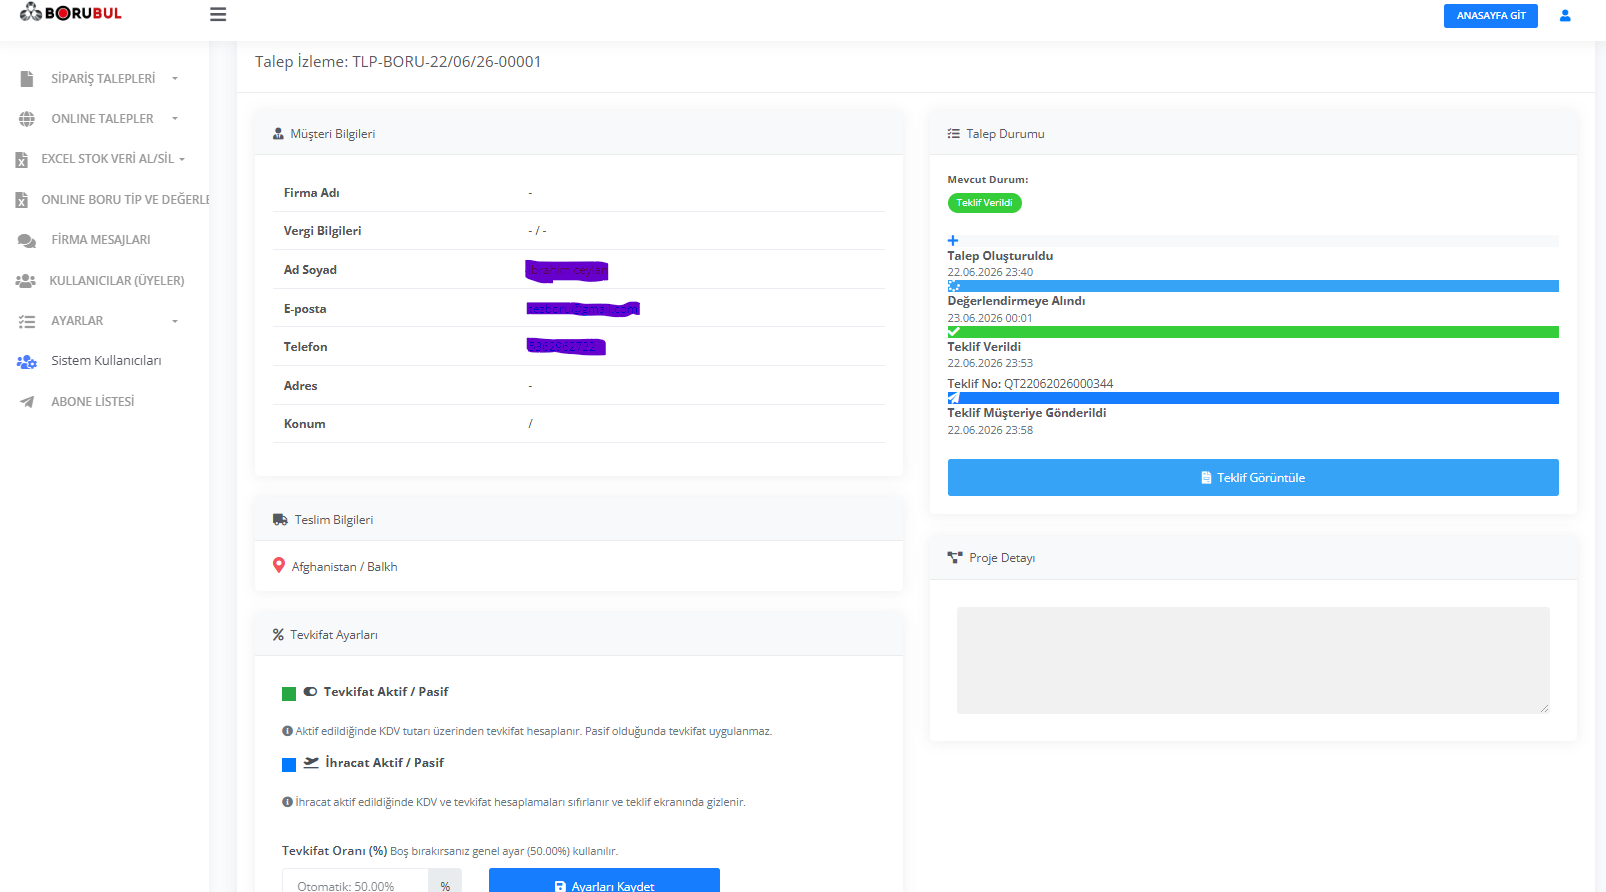Expand the Online Talepler dropdown
Image resolution: width=1606 pixels, height=892 pixels.
point(175,119)
